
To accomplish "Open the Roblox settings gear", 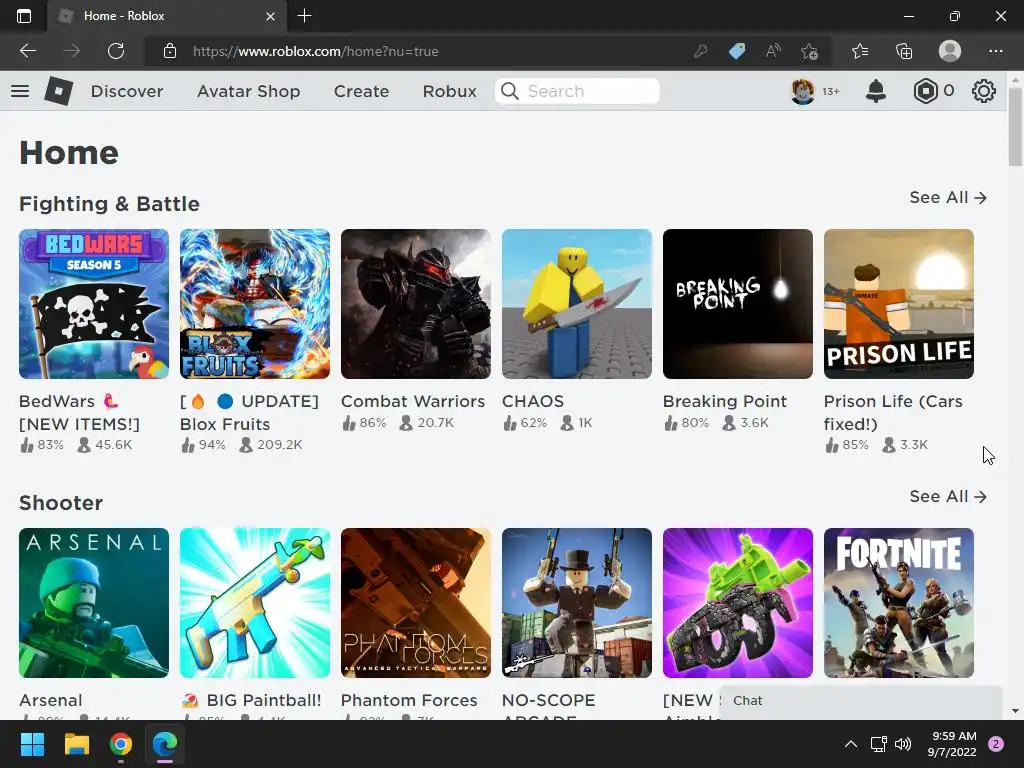I will 984,91.
